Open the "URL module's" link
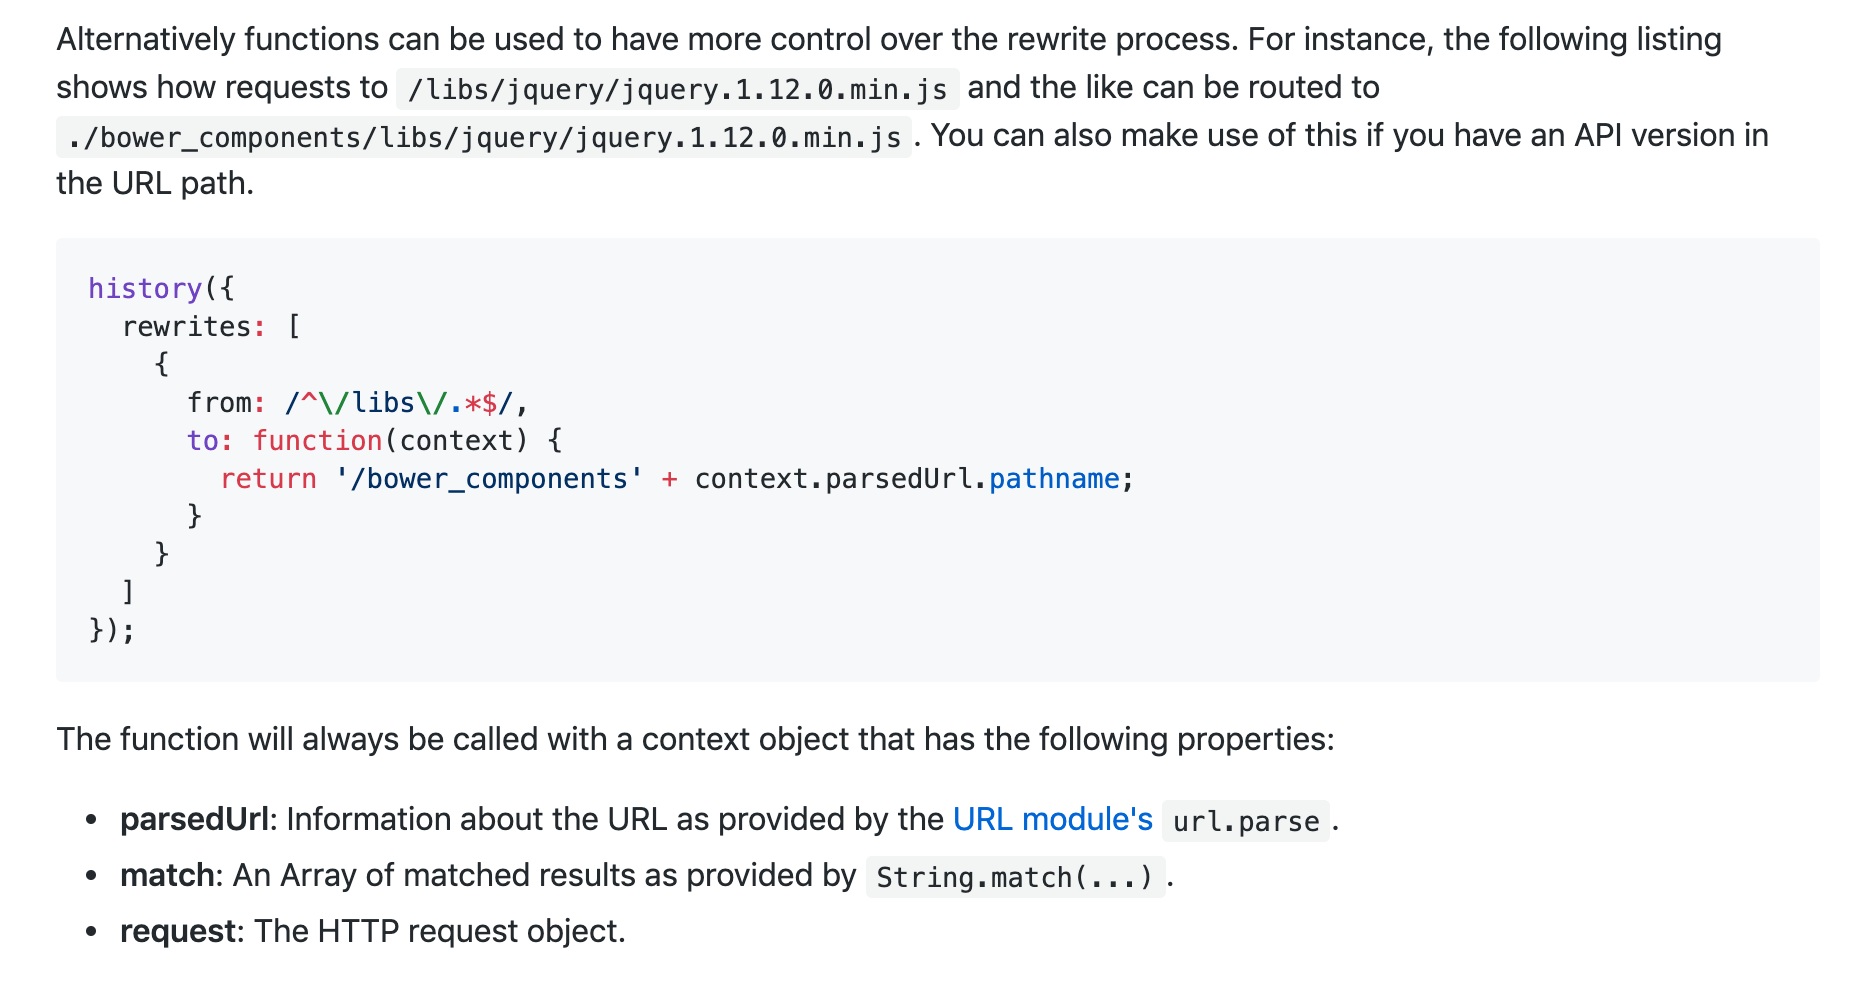The width and height of the screenshot is (1876, 994). [1052, 820]
